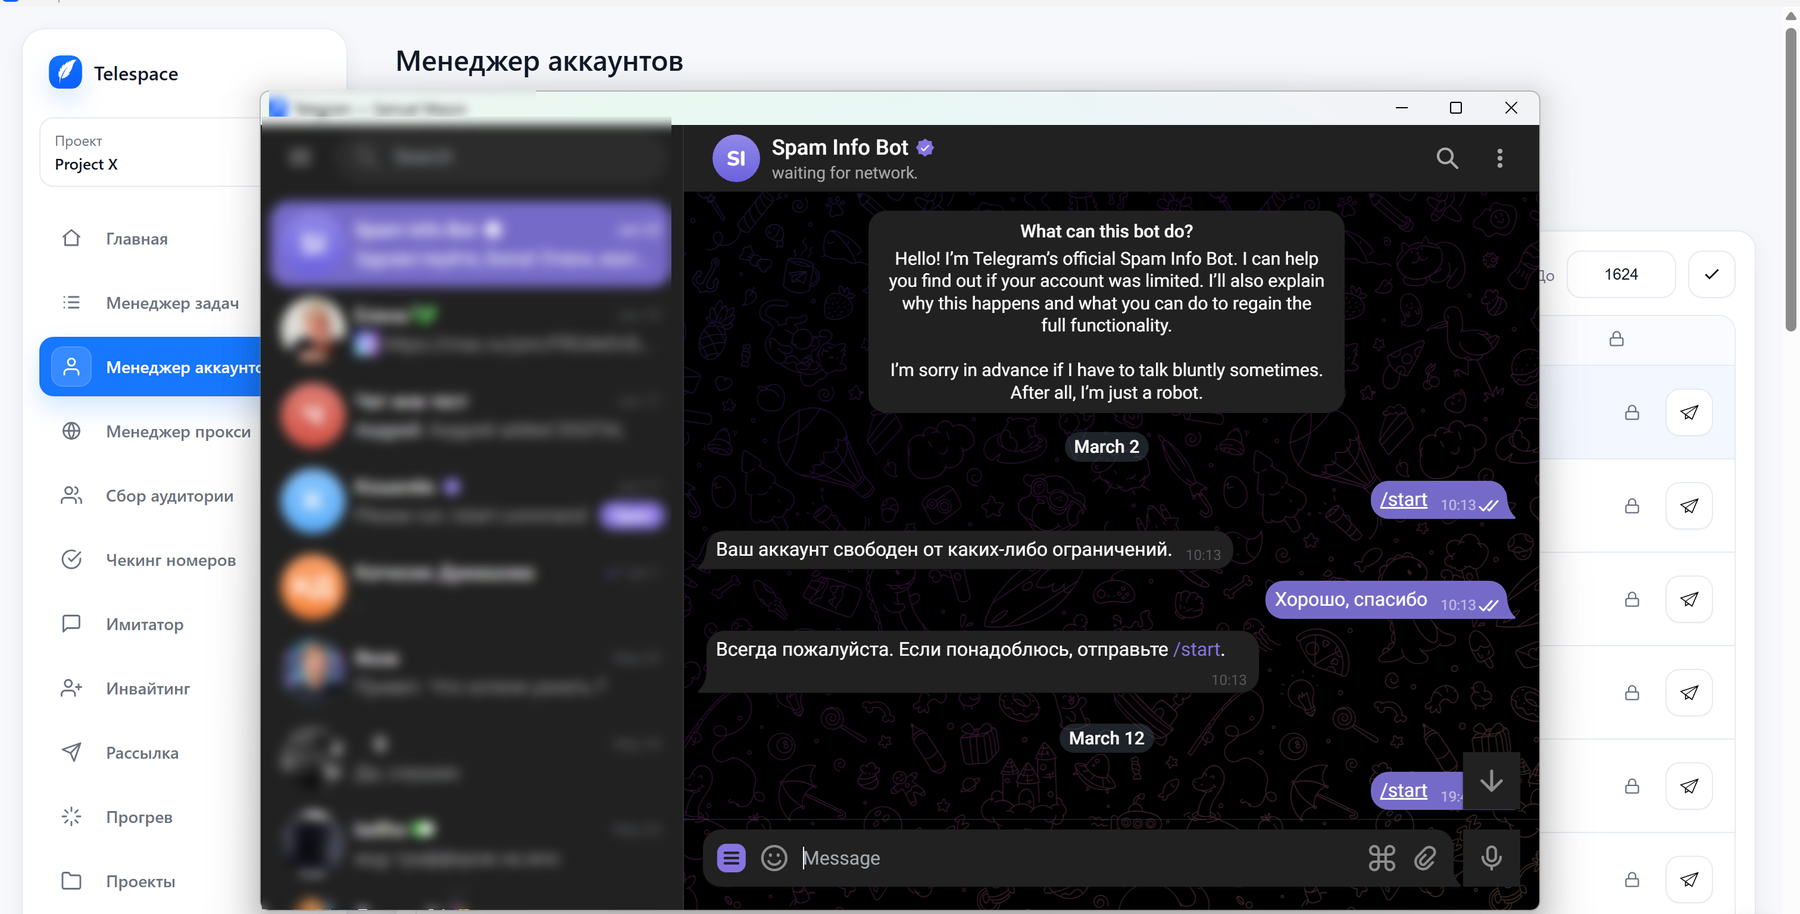This screenshot has height=914, width=1800.
Task: Click the selected Spam Info Bot chat row
Action: pyautogui.click(x=470, y=243)
